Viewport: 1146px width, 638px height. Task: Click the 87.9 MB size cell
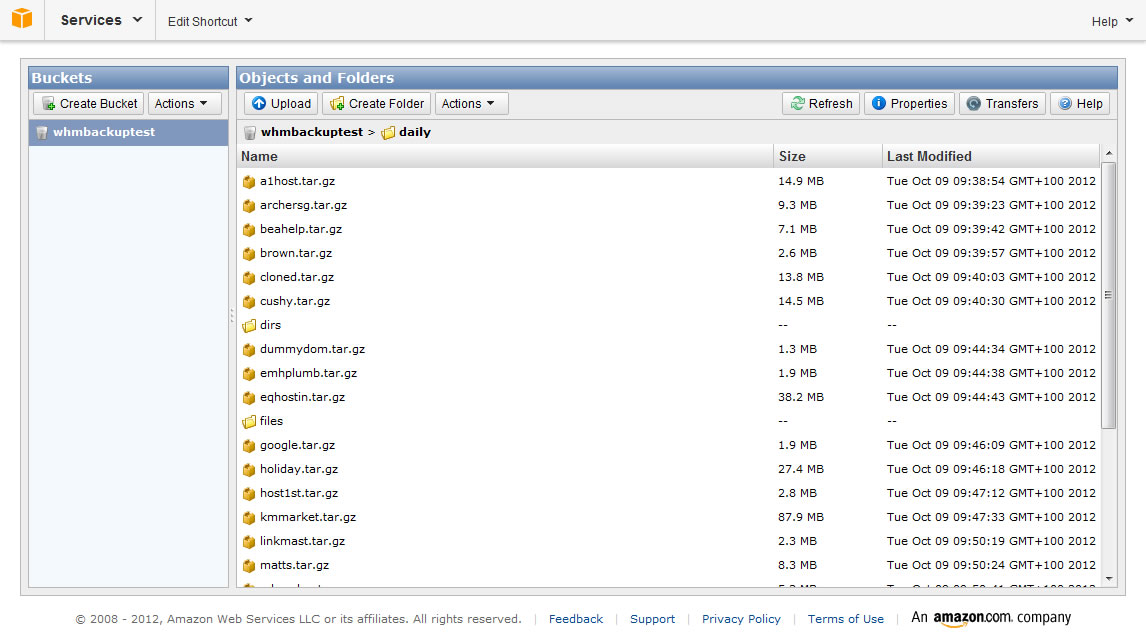801,517
